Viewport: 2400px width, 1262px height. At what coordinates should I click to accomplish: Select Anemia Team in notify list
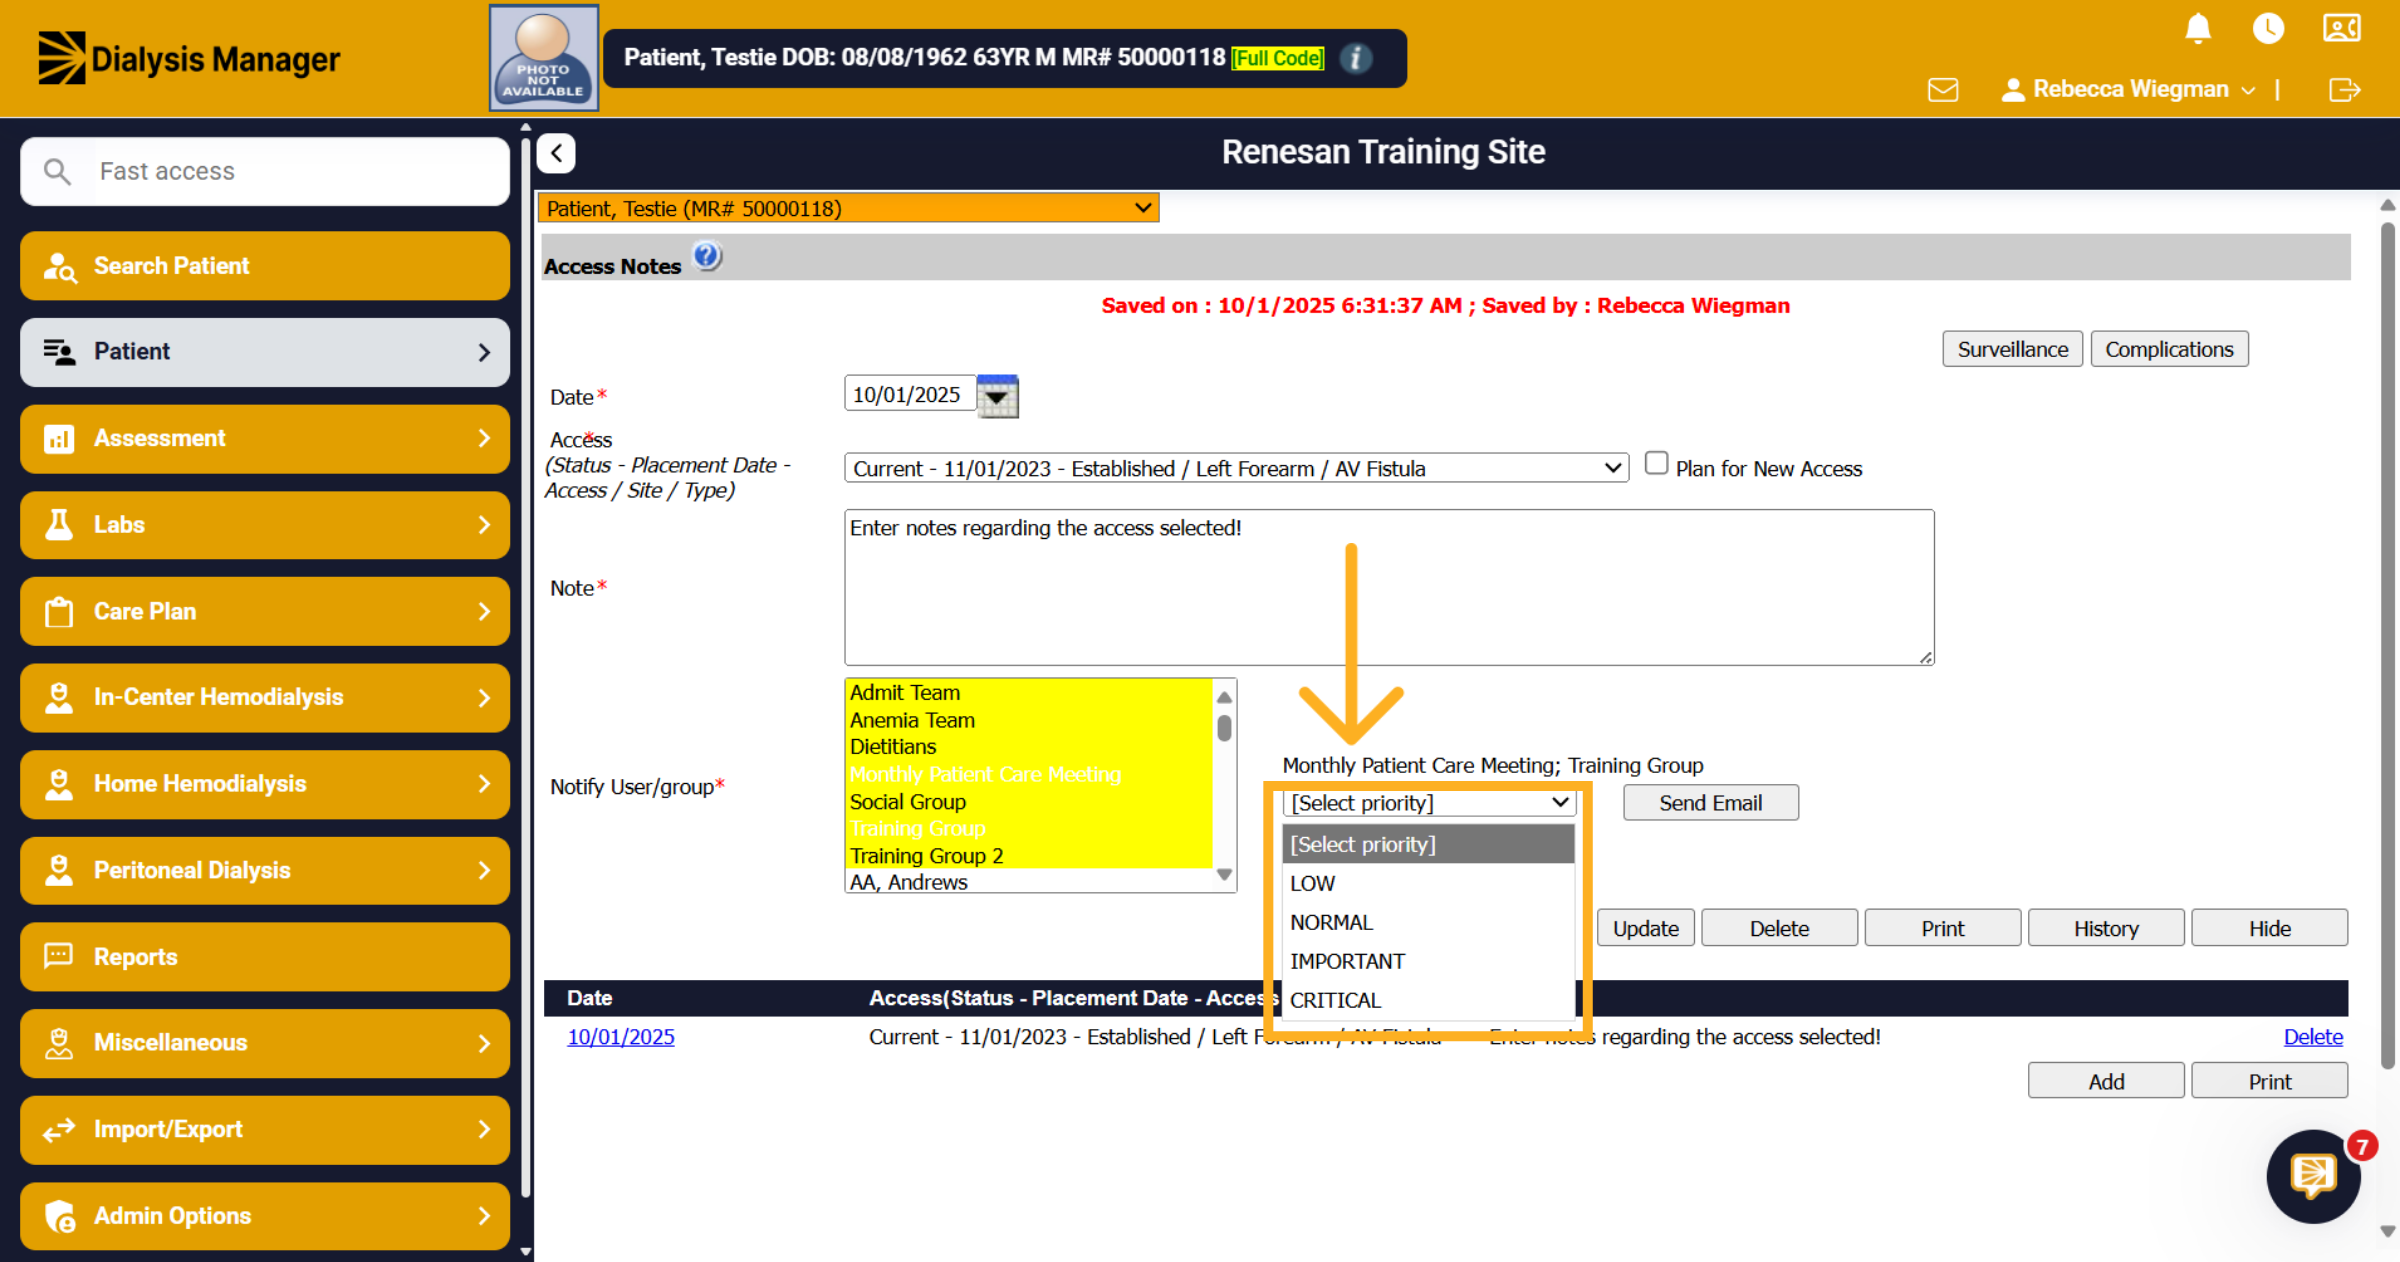click(x=1029, y=720)
